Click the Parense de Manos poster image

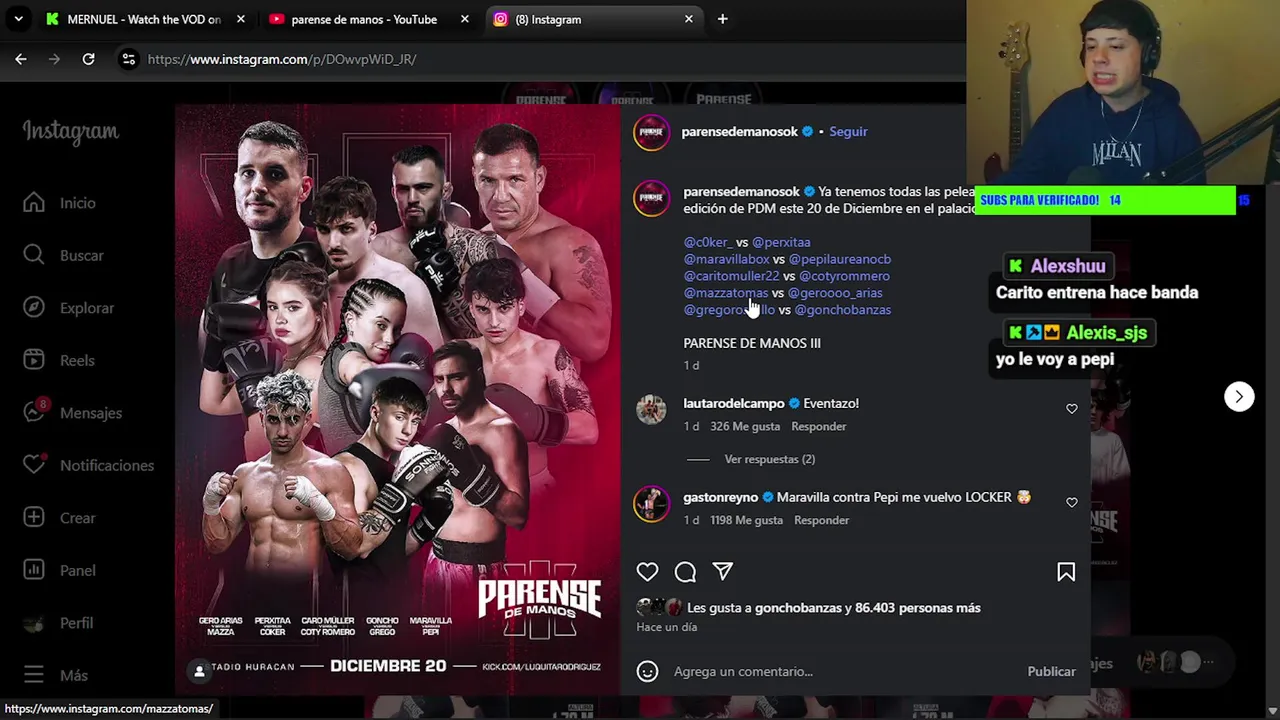pyautogui.click(x=398, y=400)
